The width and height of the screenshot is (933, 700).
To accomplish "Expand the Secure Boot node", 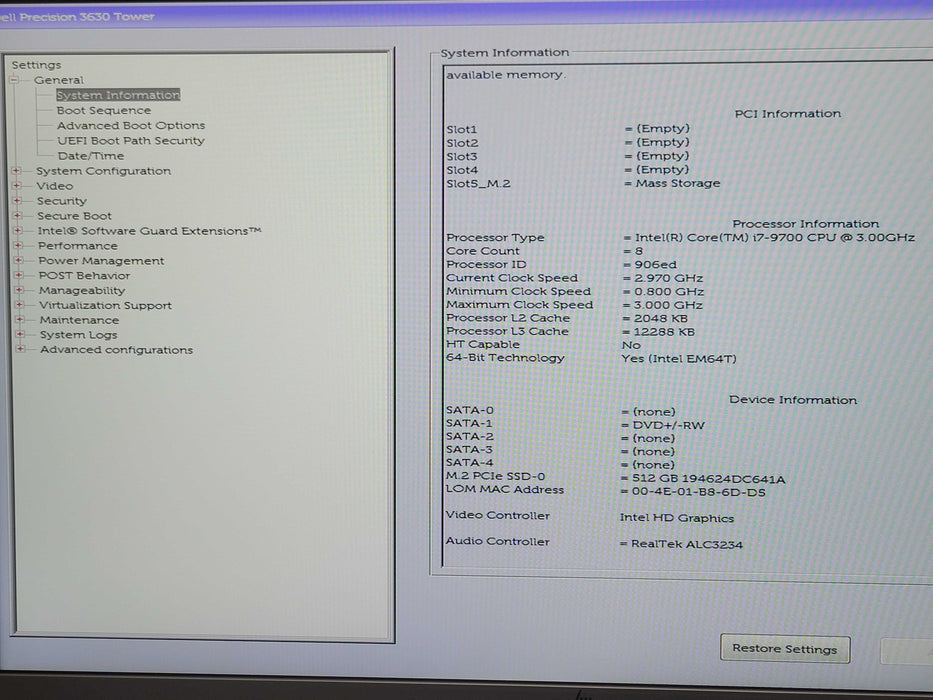I will click(x=17, y=215).
